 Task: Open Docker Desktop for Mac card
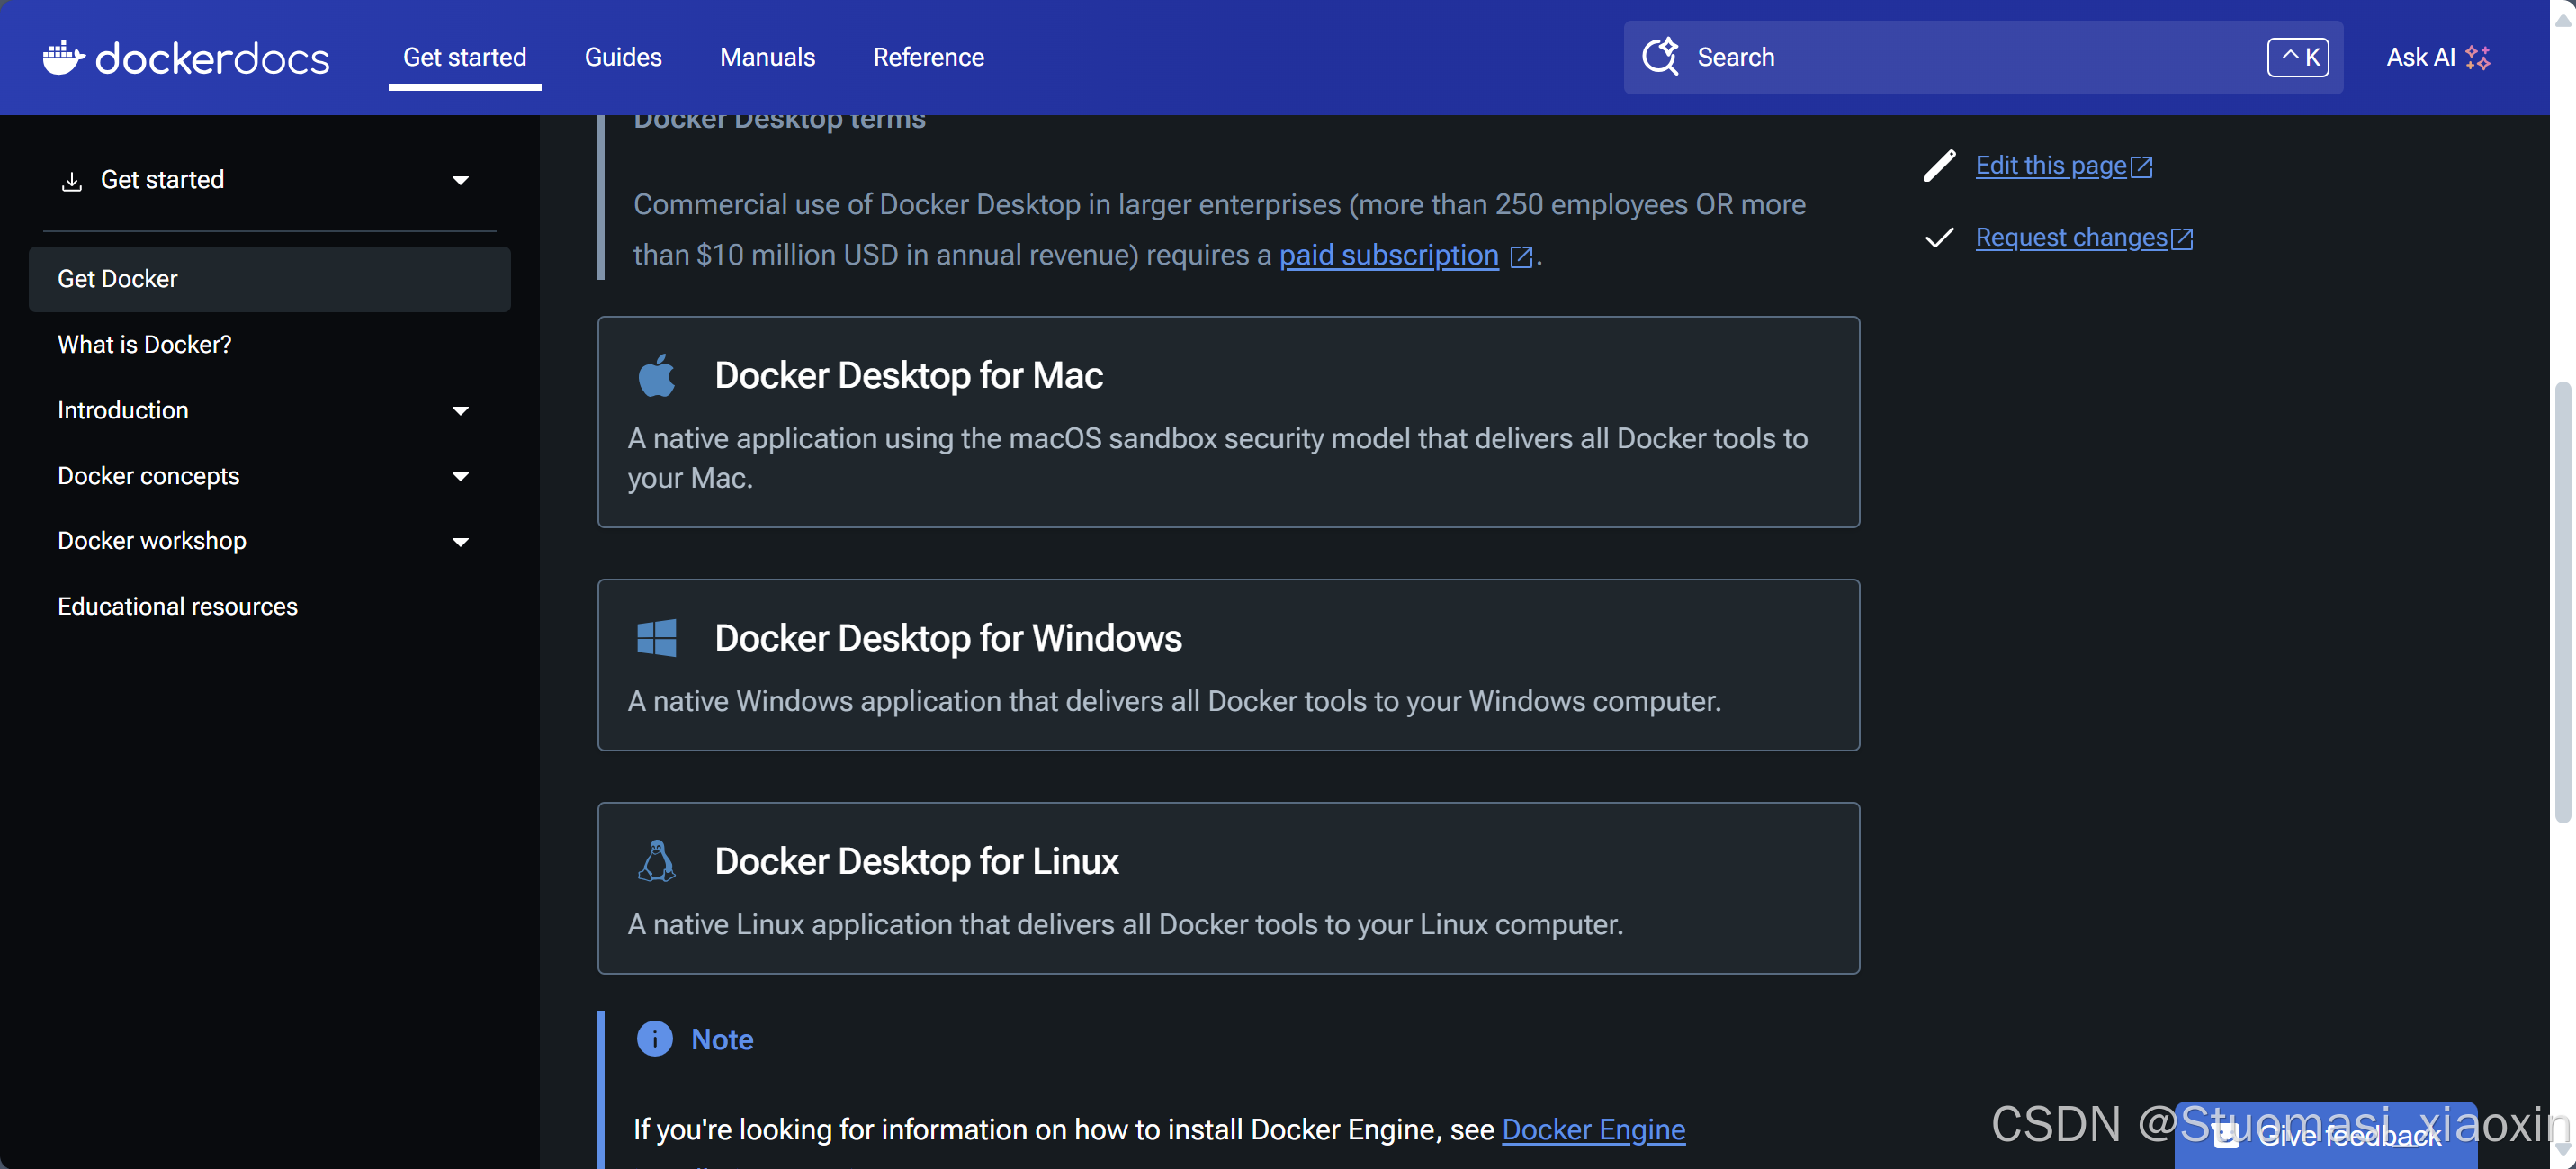pos(1228,422)
